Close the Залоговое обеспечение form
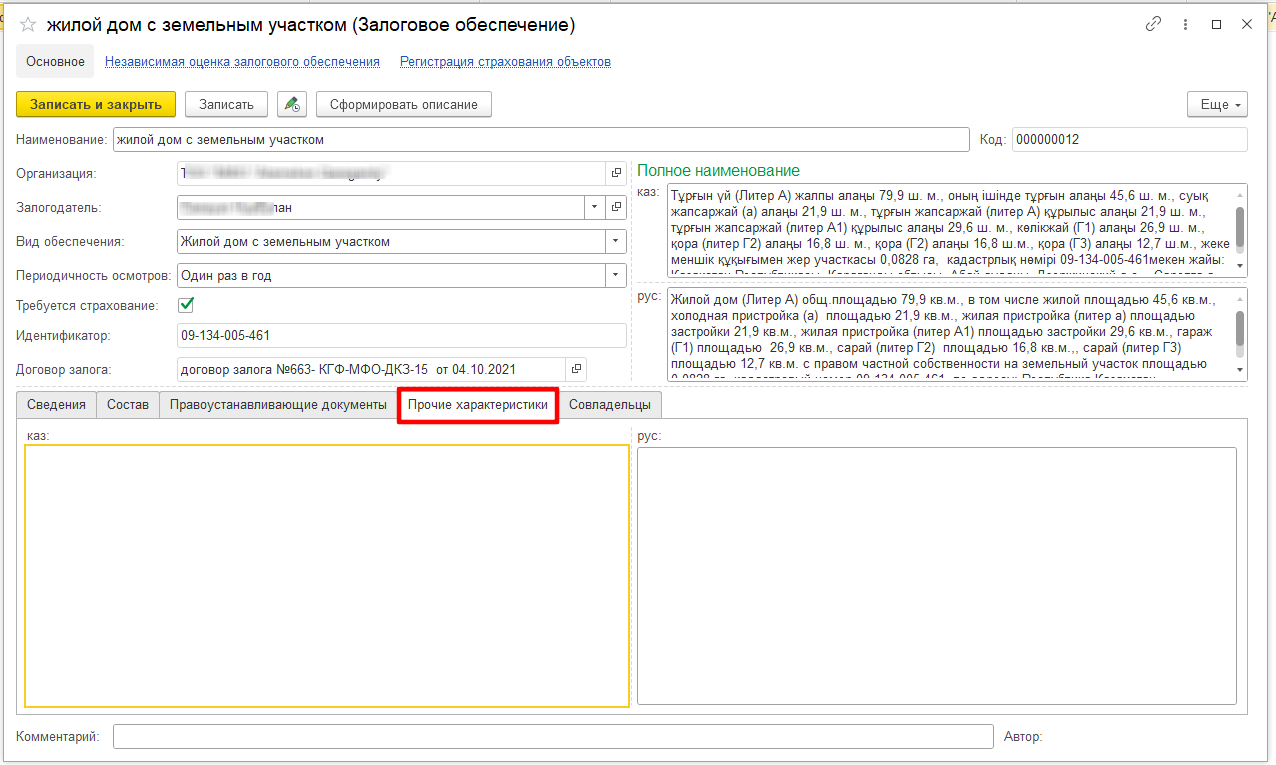 (x=1247, y=24)
